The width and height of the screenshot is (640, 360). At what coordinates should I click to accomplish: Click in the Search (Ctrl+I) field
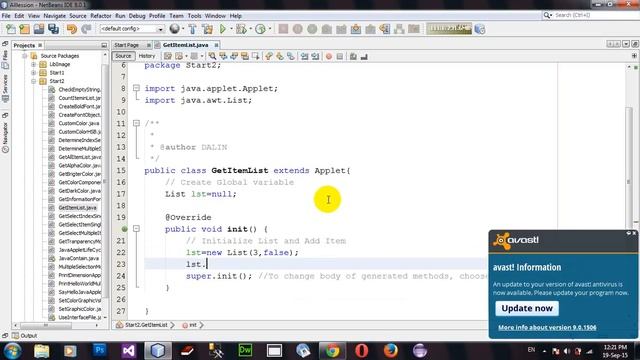(594, 15)
